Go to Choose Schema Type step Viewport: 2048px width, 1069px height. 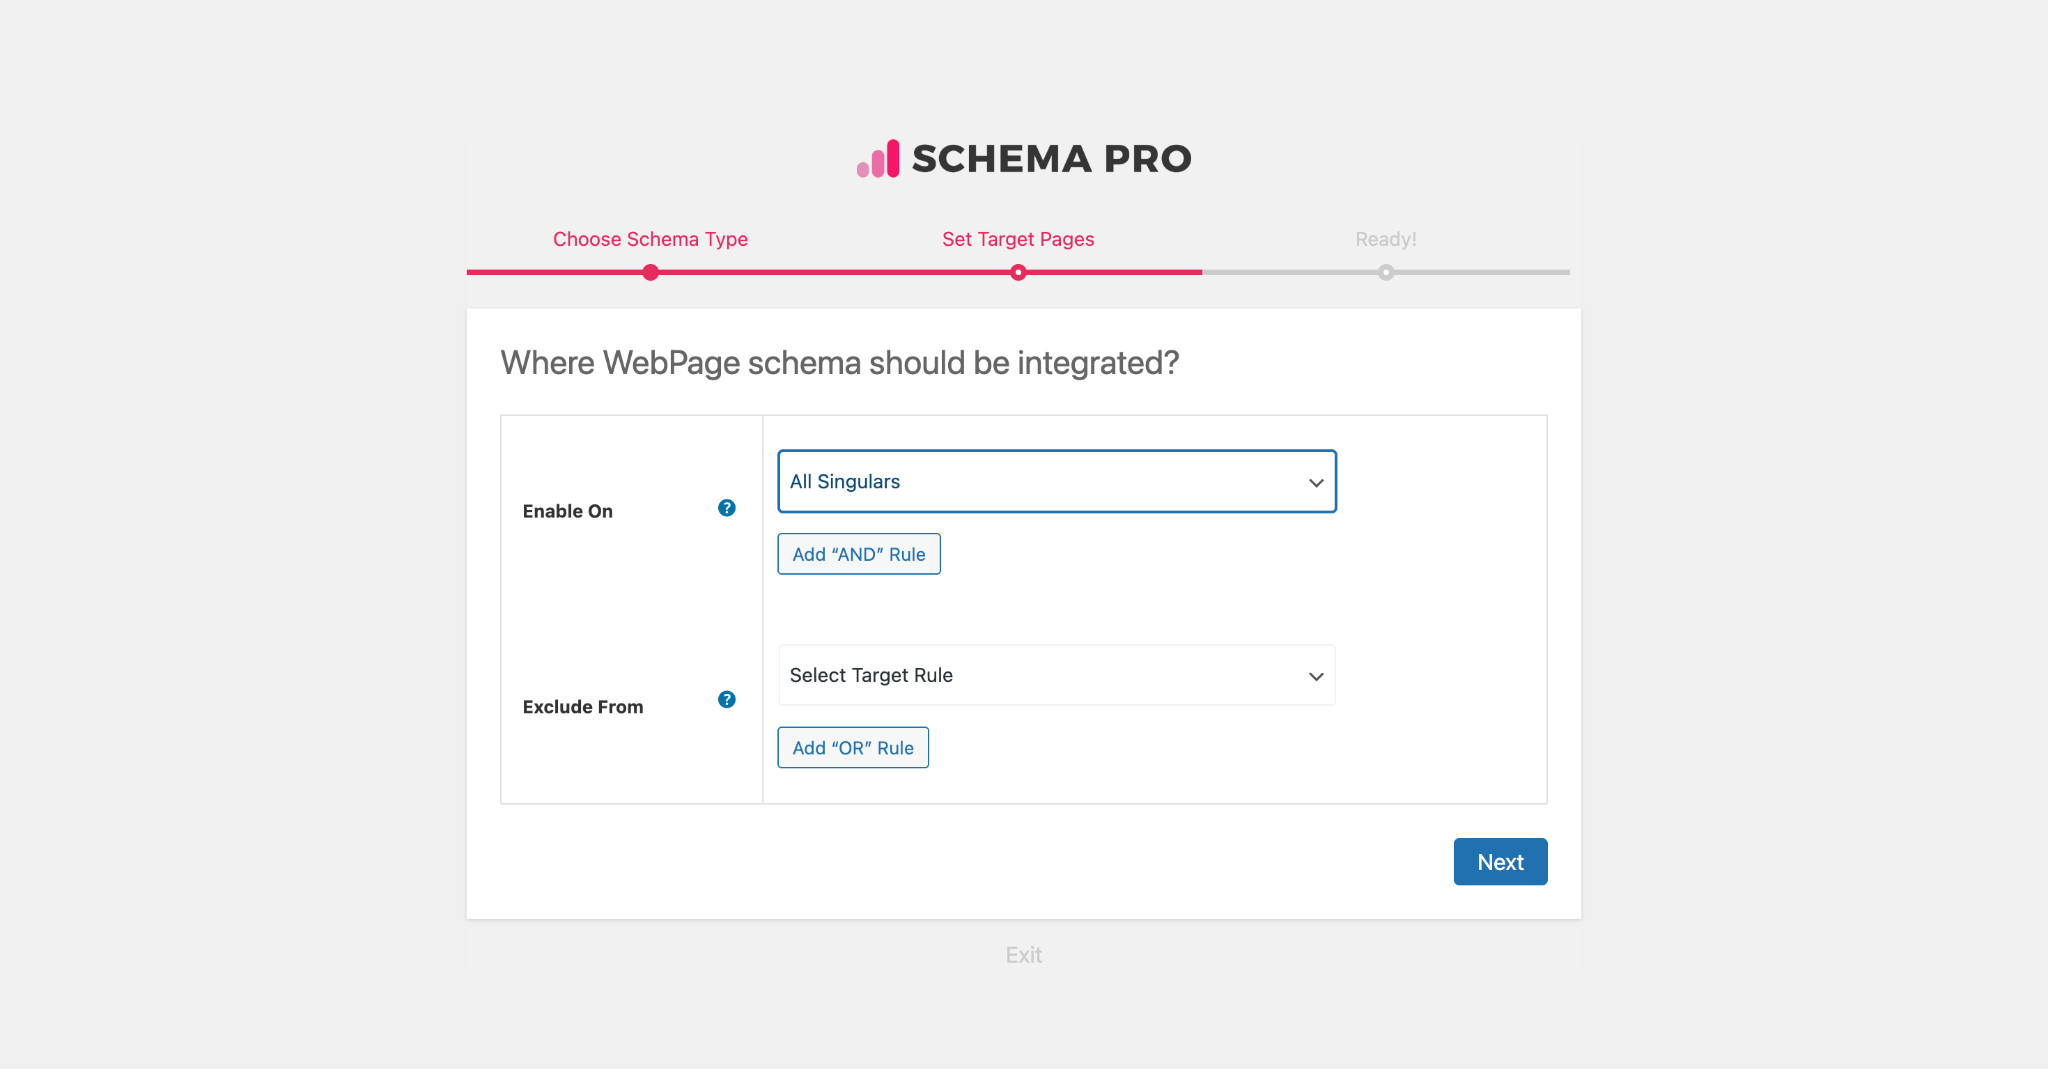tap(650, 239)
